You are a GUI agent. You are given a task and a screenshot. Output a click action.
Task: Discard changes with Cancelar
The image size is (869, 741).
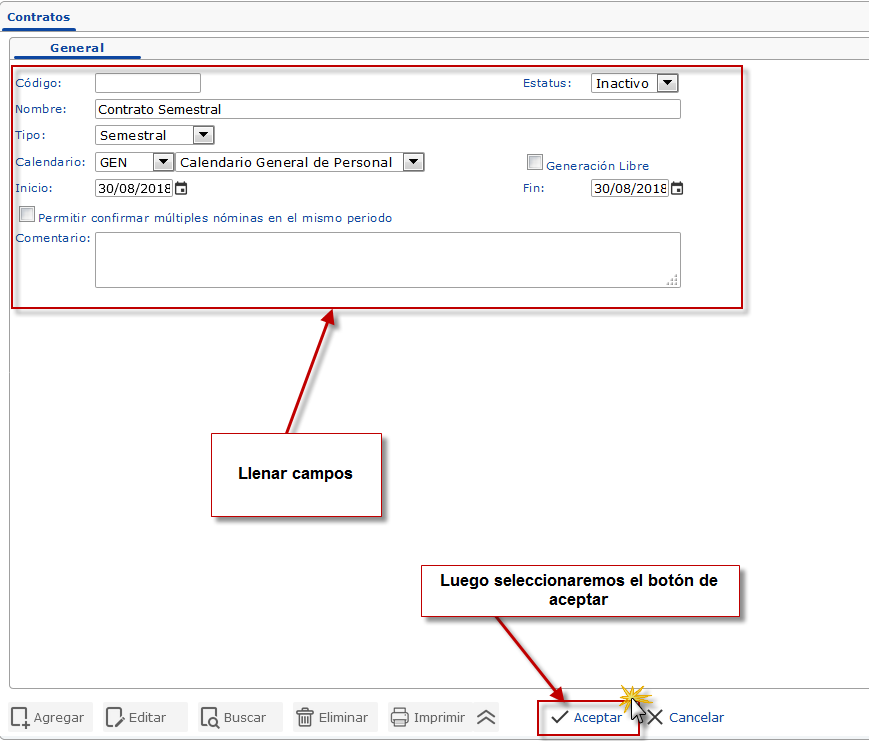(686, 717)
